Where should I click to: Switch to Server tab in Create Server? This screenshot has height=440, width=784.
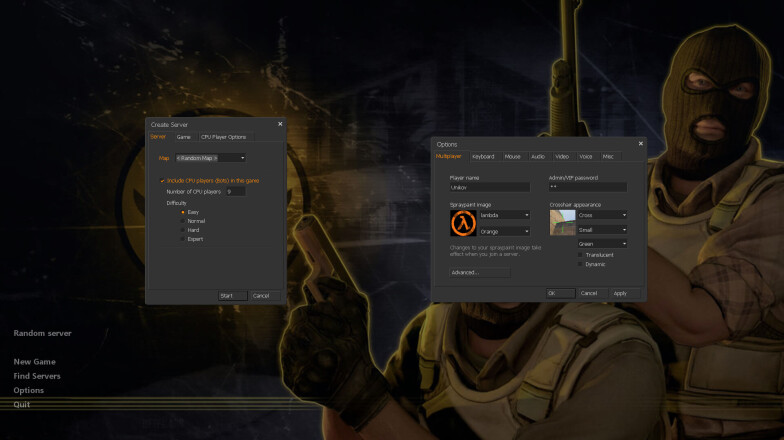point(158,136)
